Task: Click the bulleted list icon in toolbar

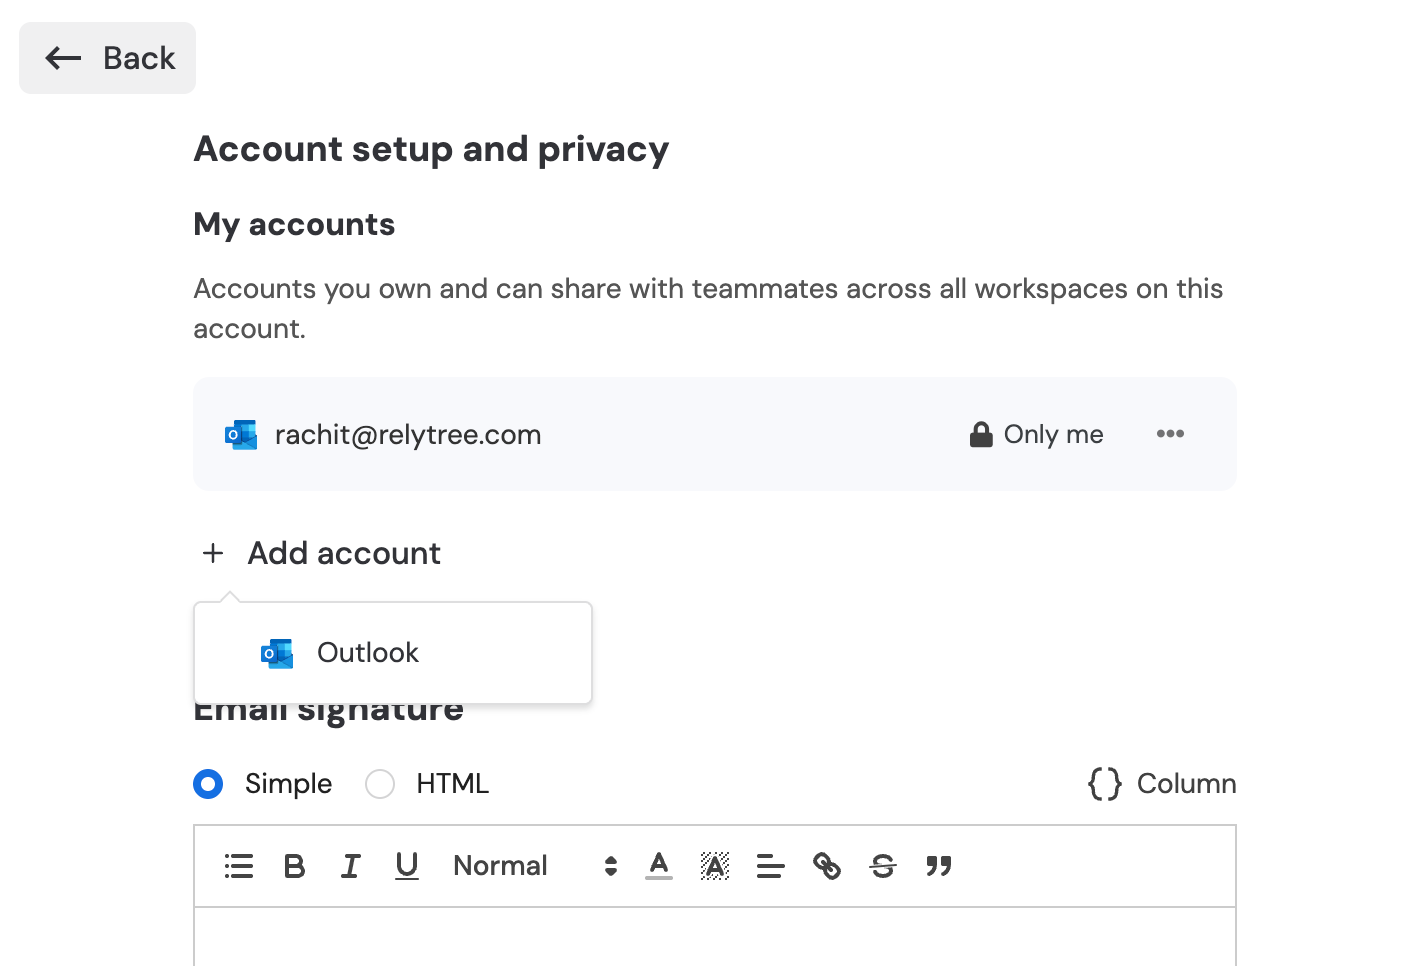Action: [239, 866]
